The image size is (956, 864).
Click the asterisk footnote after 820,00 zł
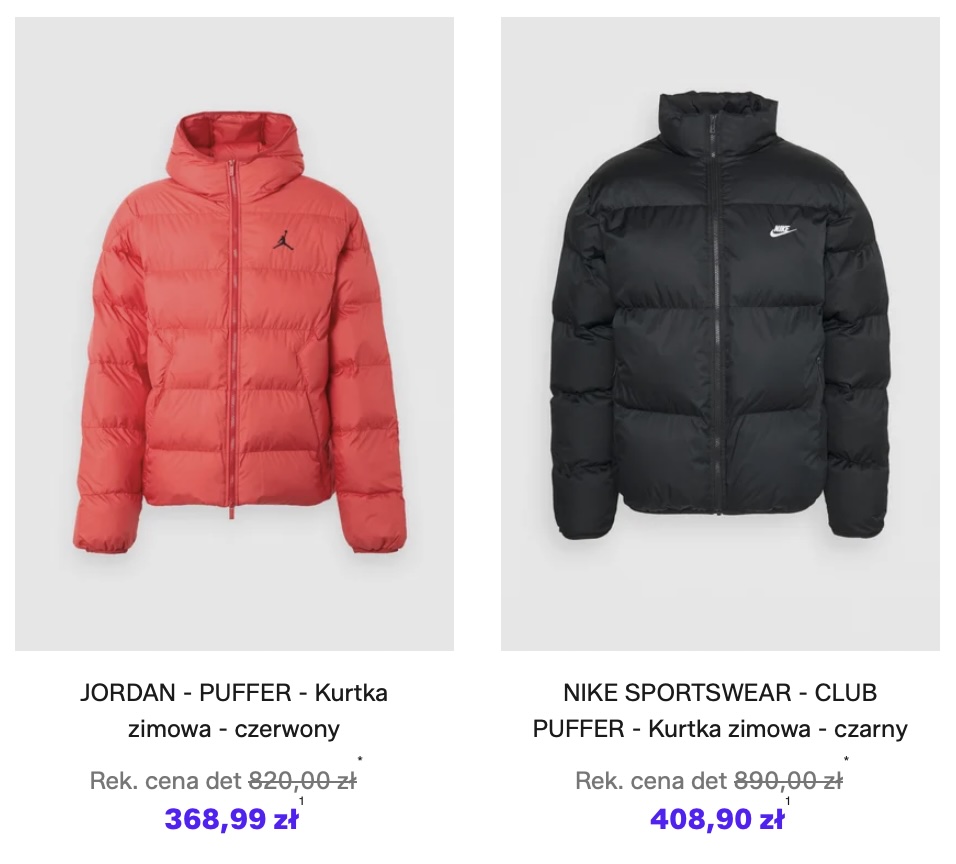pos(360,760)
